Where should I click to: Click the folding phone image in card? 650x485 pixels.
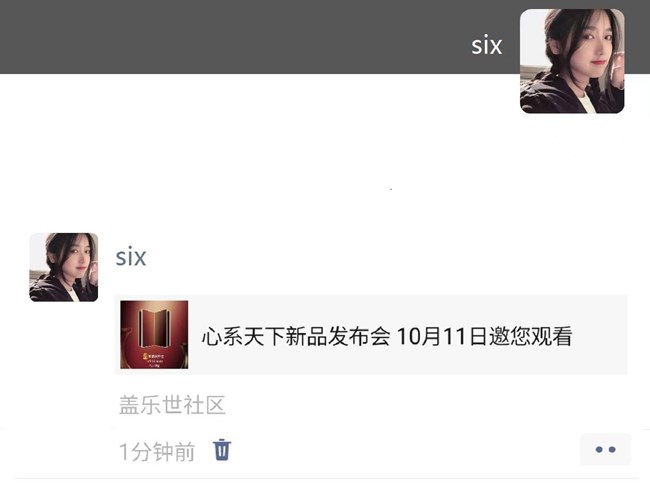pos(154,335)
